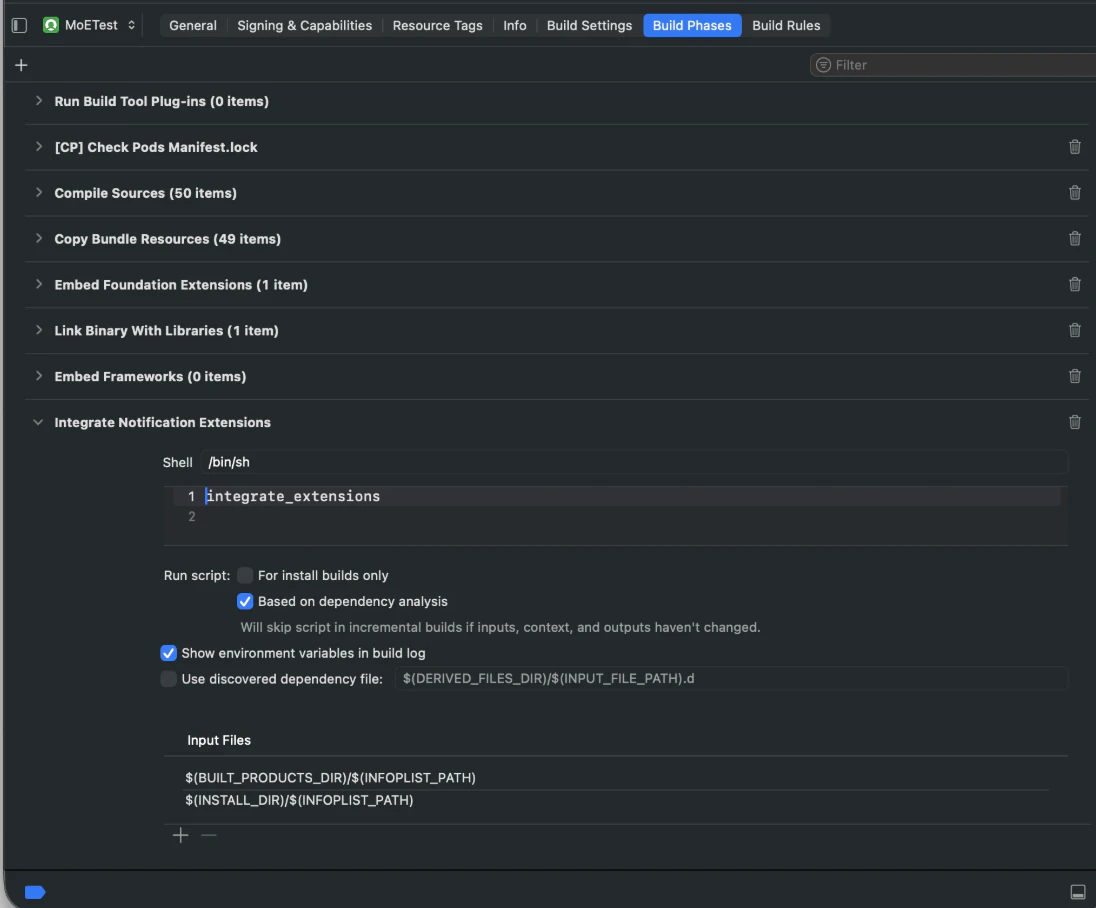Expand Link Binary With Libraries section

pyautogui.click(x=39, y=330)
